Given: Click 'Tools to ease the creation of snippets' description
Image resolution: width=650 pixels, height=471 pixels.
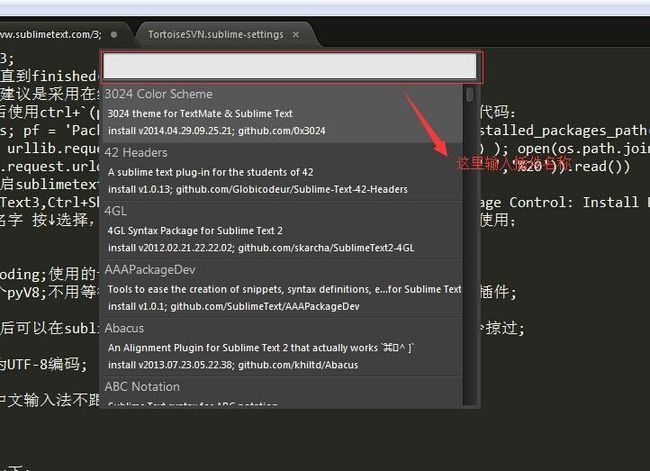Looking at the screenshot, I should click(x=284, y=289).
